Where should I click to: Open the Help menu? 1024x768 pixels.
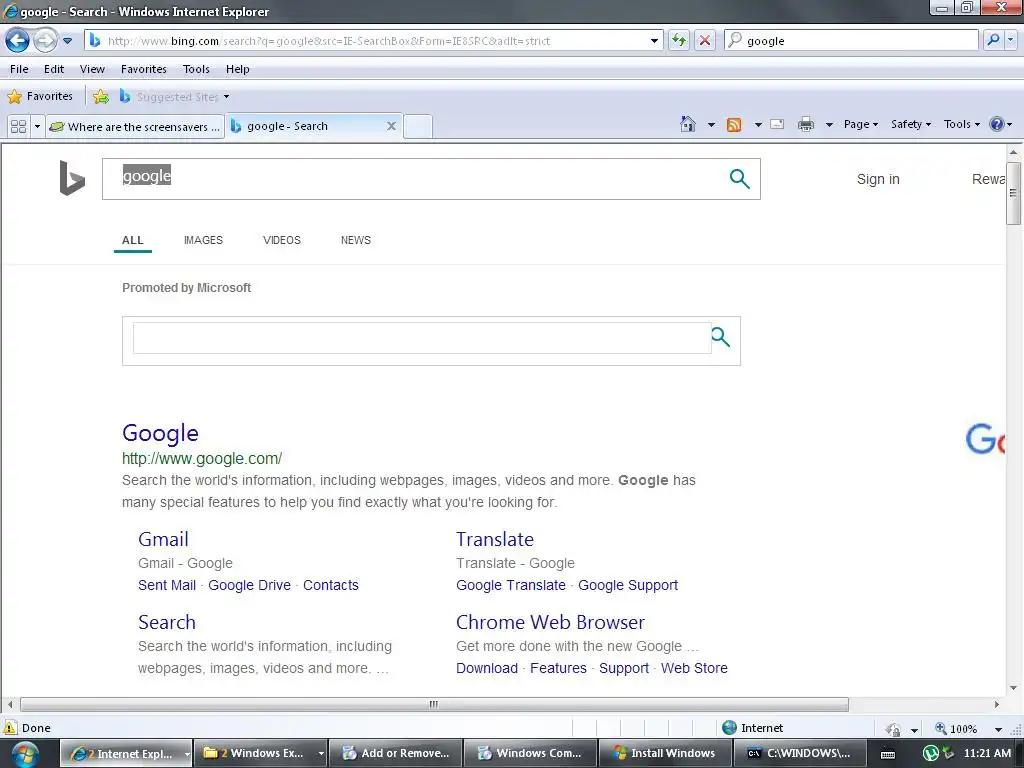click(x=238, y=69)
